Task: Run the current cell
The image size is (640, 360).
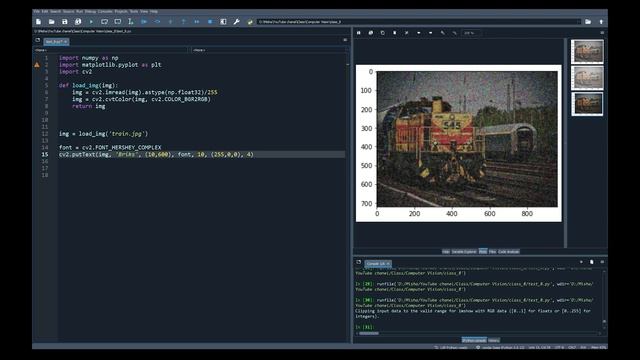Action: [104, 22]
